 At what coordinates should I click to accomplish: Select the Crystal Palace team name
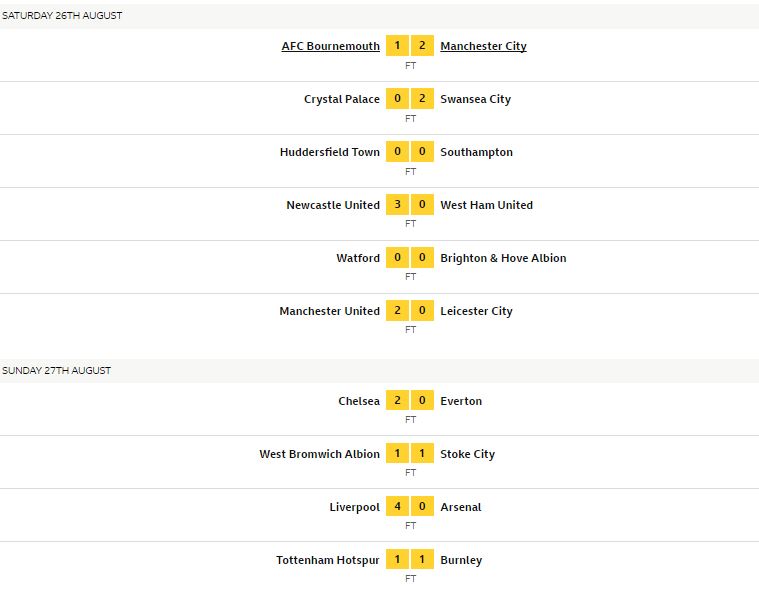(342, 99)
